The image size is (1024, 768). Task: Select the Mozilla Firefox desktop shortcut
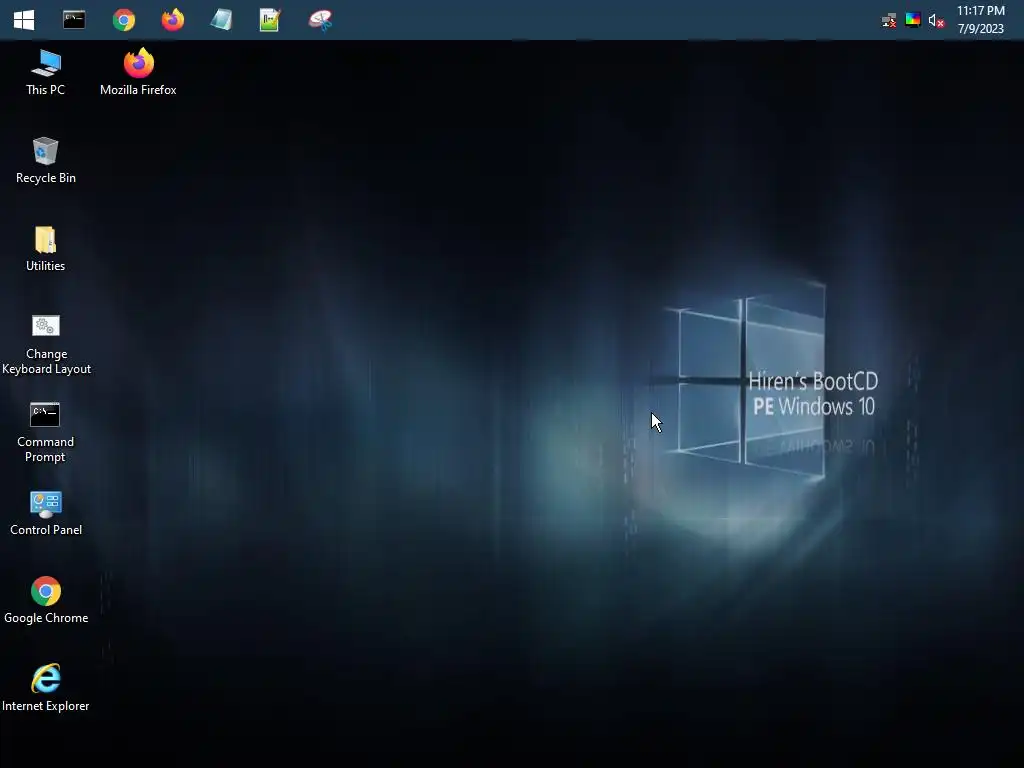[138, 72]
